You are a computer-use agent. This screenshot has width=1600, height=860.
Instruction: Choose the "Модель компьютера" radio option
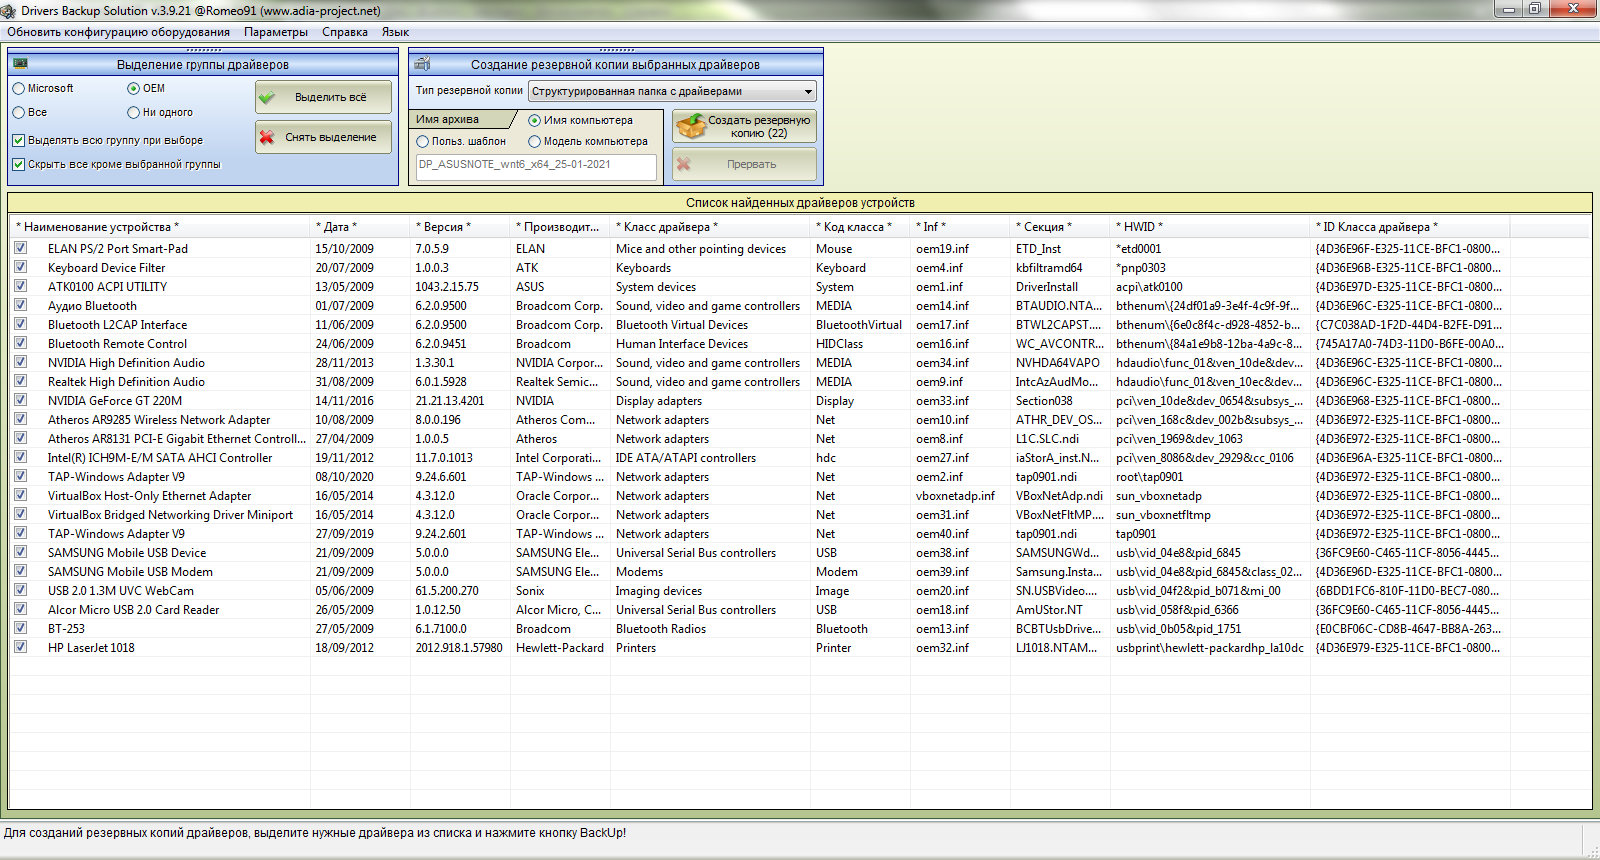[x=534, y=142]
